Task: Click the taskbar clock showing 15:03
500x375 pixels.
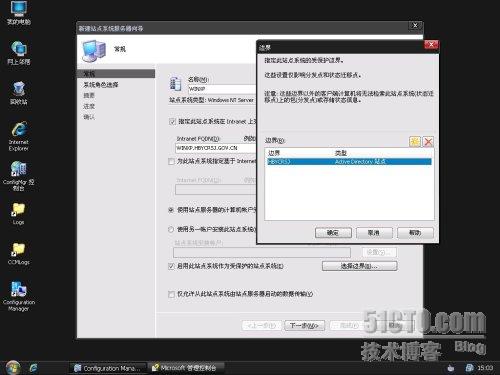Action: 485,368
